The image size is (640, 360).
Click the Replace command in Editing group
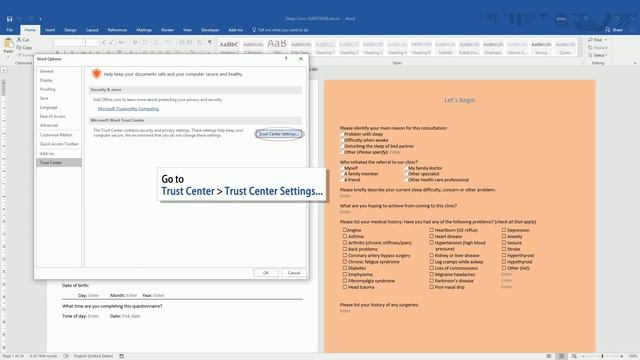[598, 47]
